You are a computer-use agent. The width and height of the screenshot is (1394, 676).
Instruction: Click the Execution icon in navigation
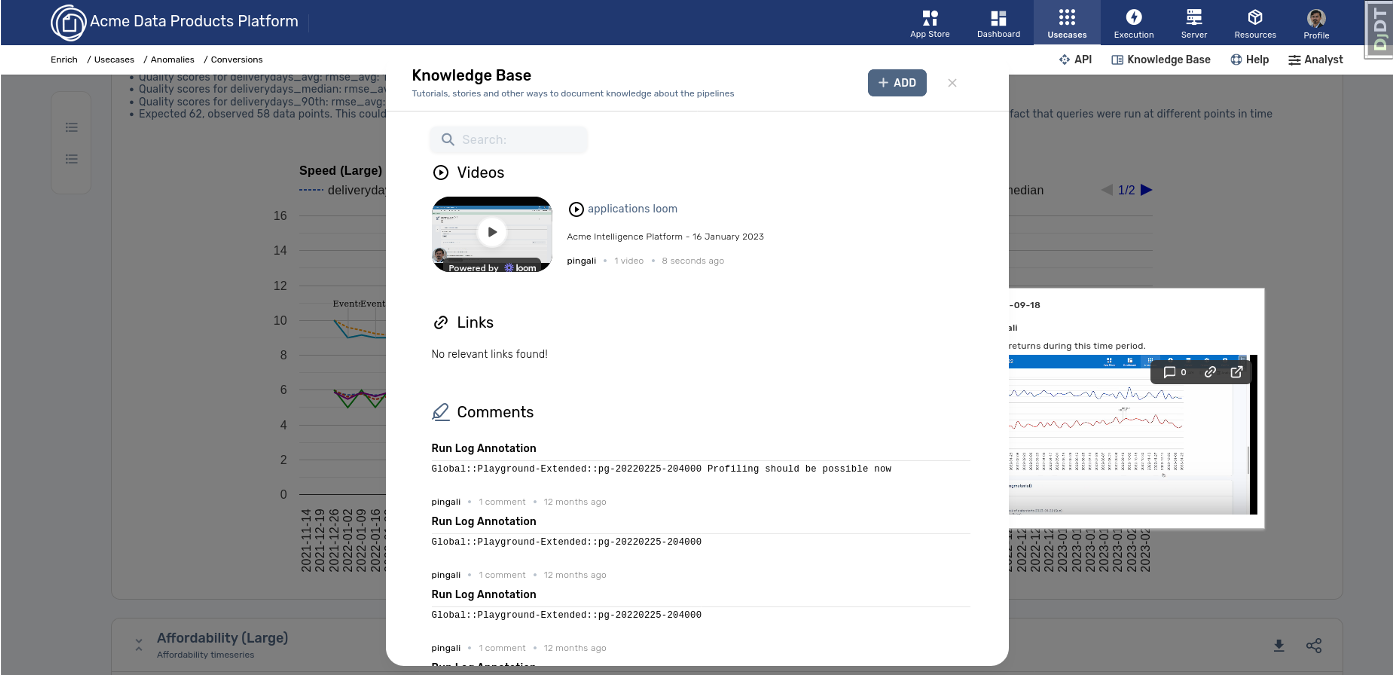pyautogui.click(x=1133, y=22)
